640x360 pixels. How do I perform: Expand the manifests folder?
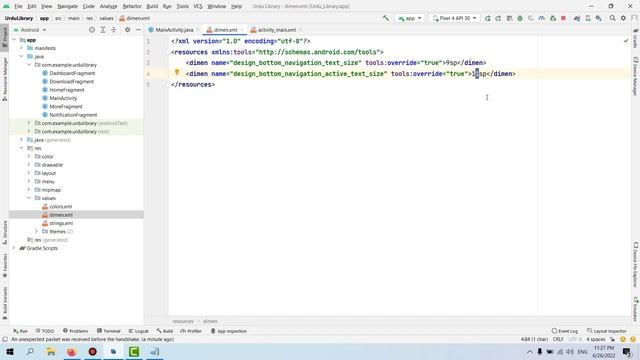22,48
